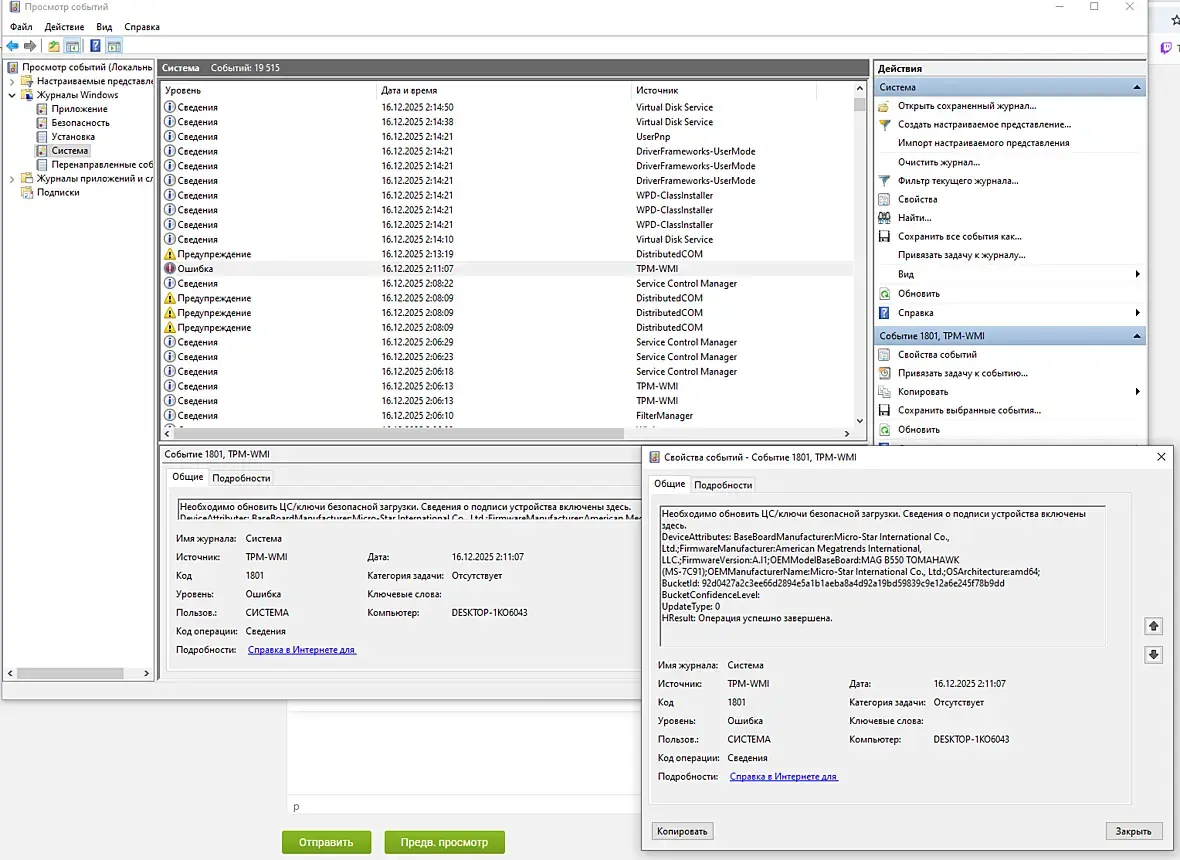The image size is (1180, 860).
Task: Open Справка в Интернете link in dialog
Action: coord(783,776)
